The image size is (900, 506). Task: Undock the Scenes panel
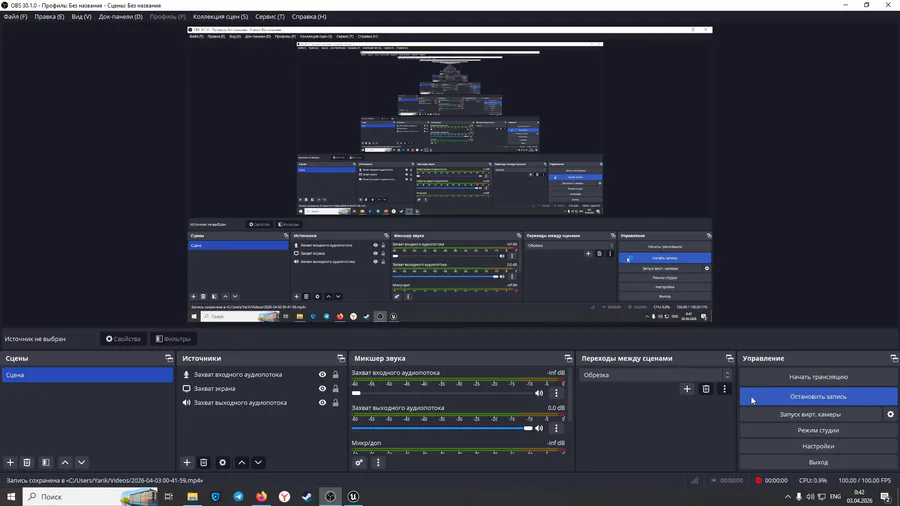[x=169, y=358]
